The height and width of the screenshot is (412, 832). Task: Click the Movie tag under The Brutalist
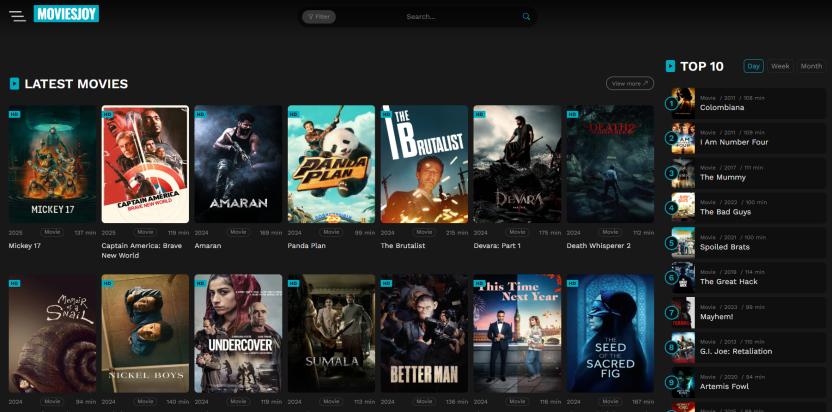(x=424, y=232)
